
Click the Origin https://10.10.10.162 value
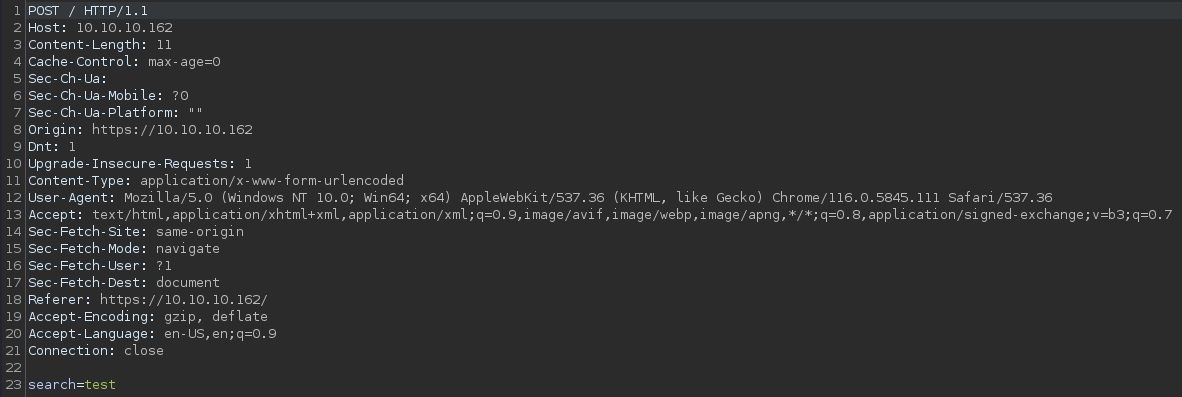[x=172, y=130]
